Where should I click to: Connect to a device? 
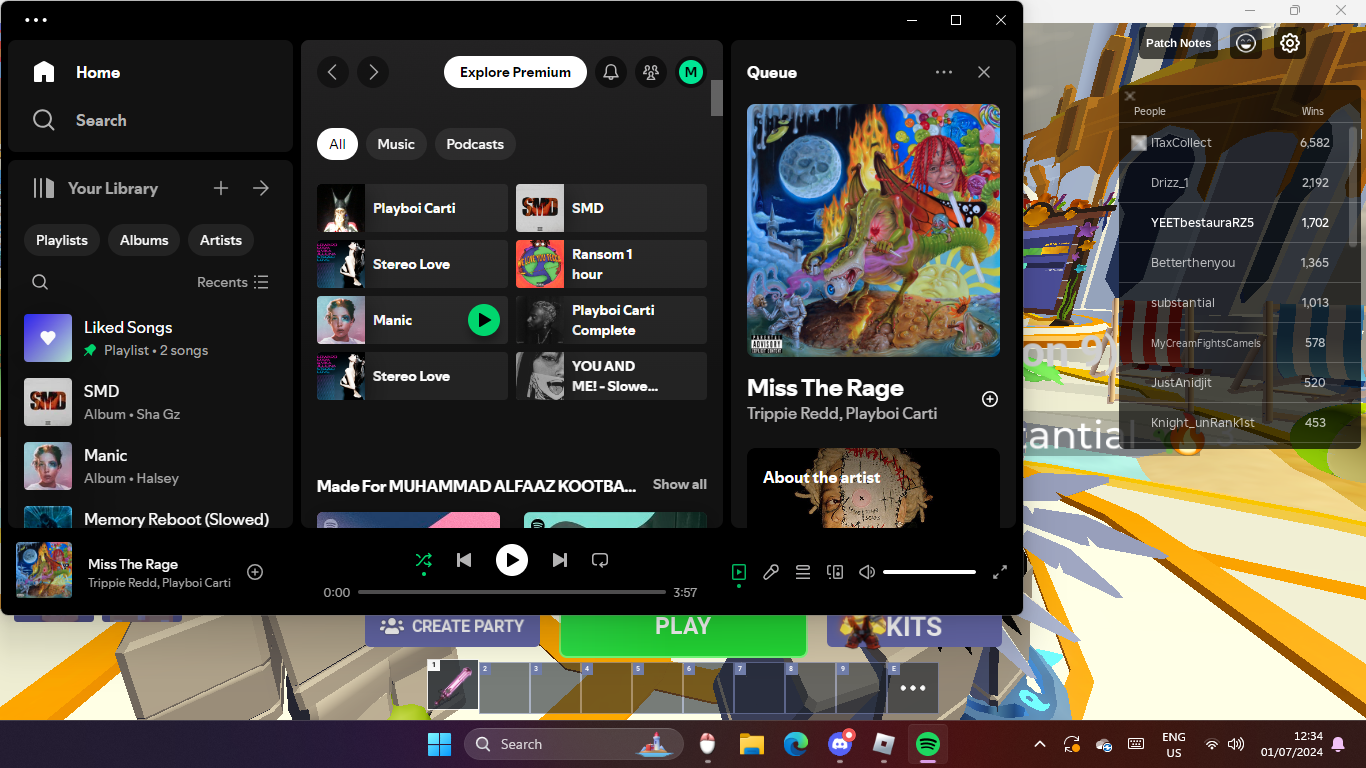[x=835, y=572]
